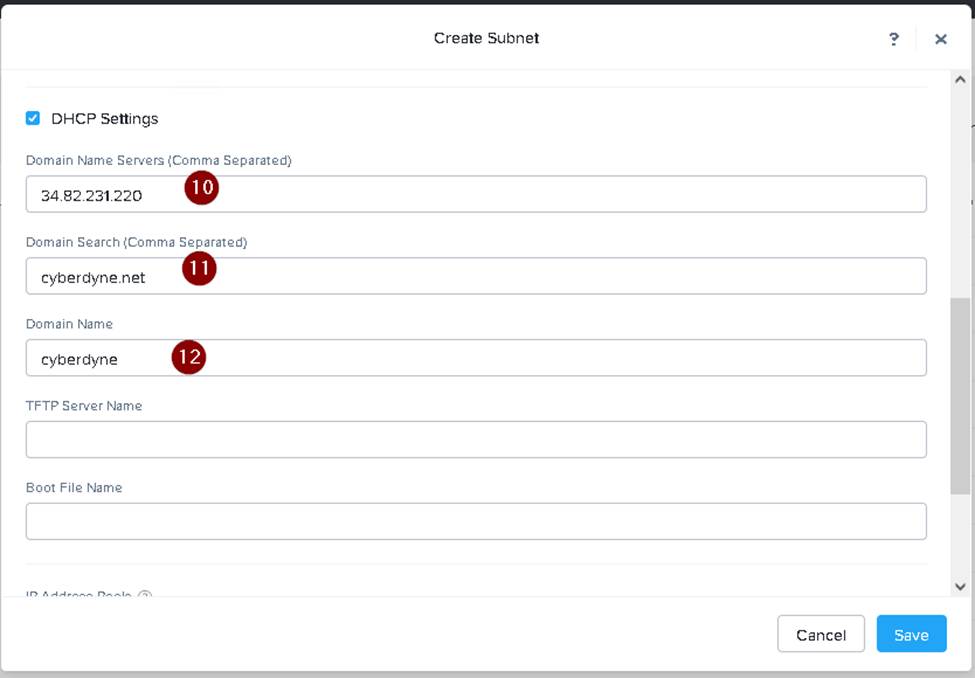Click the Boot File Name label
This screenshot has height=678, width=975.
[74, 488]
